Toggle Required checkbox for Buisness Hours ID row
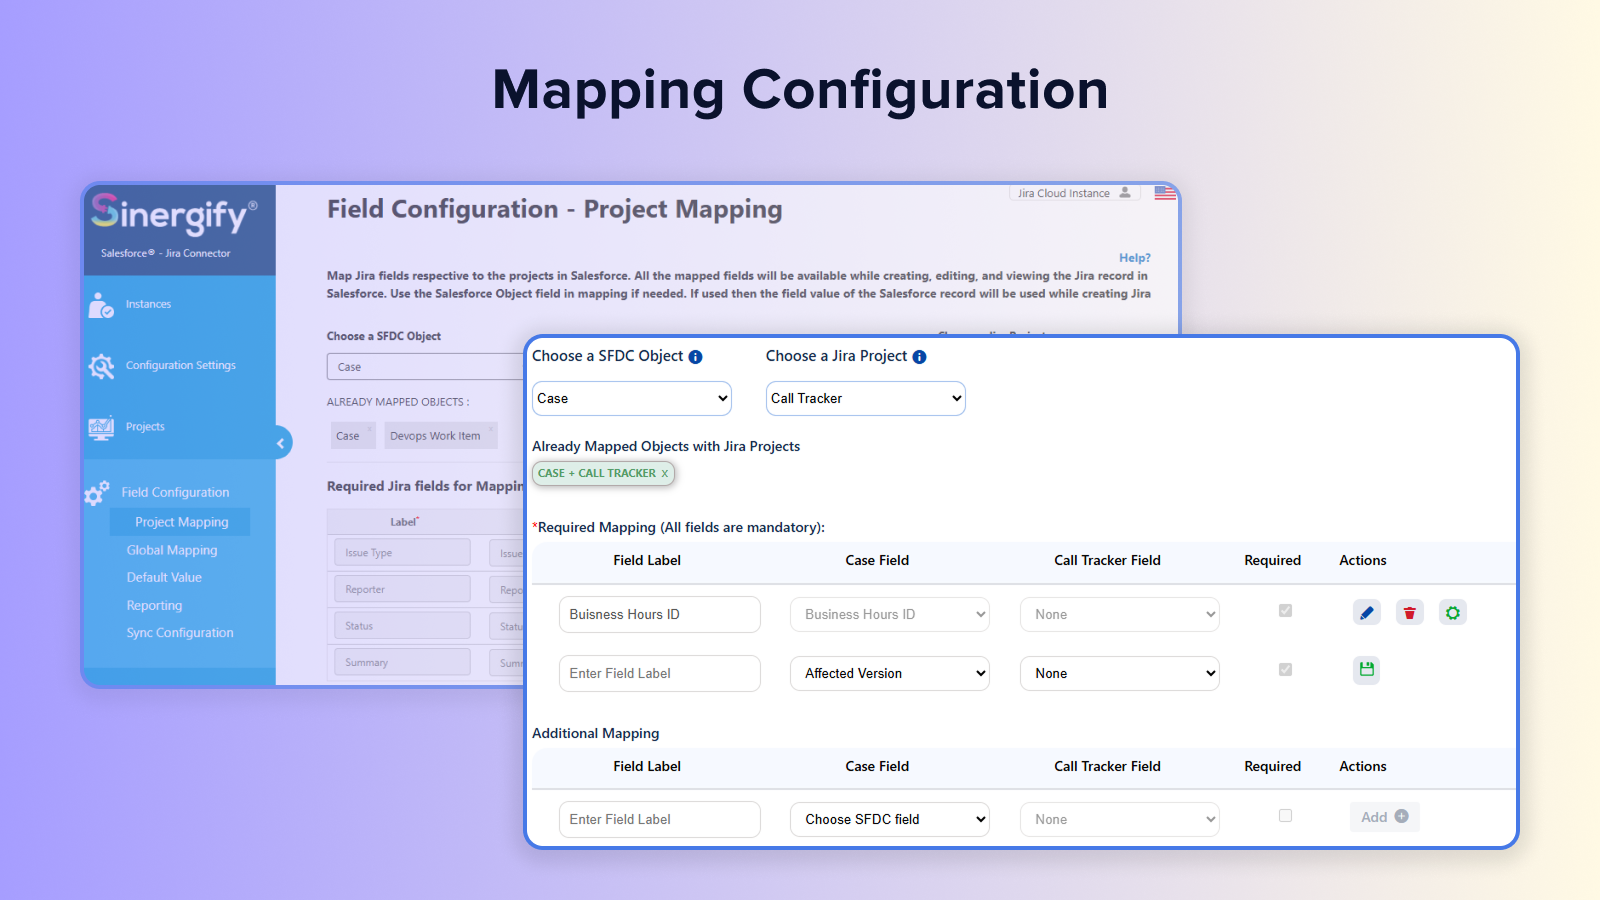The height and width of the screenshot is (900, 1600). tap(1286, 611)
